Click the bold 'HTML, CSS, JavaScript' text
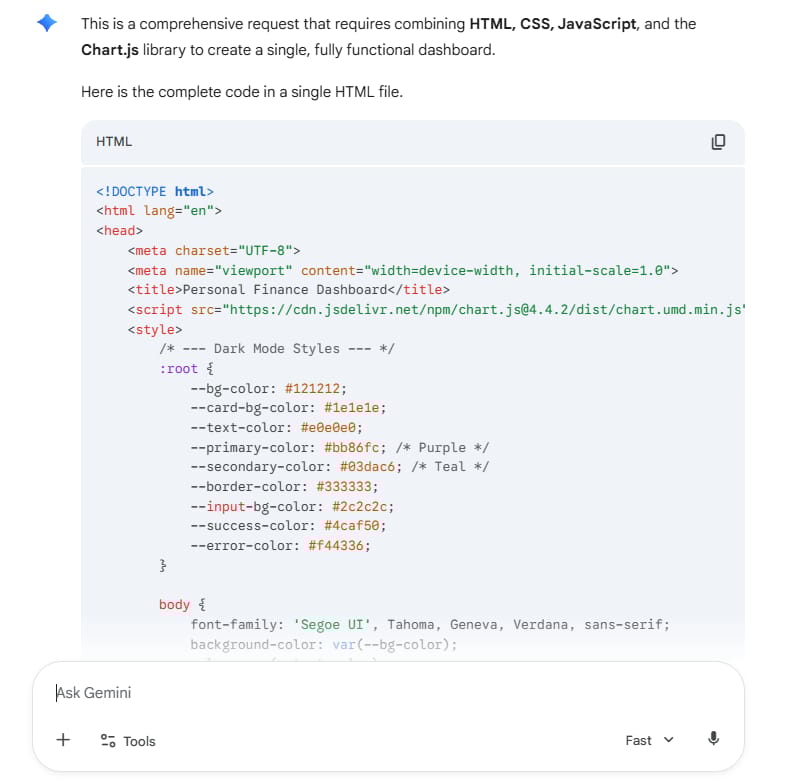This screenshot has height=782, width=795. (553, 24)
